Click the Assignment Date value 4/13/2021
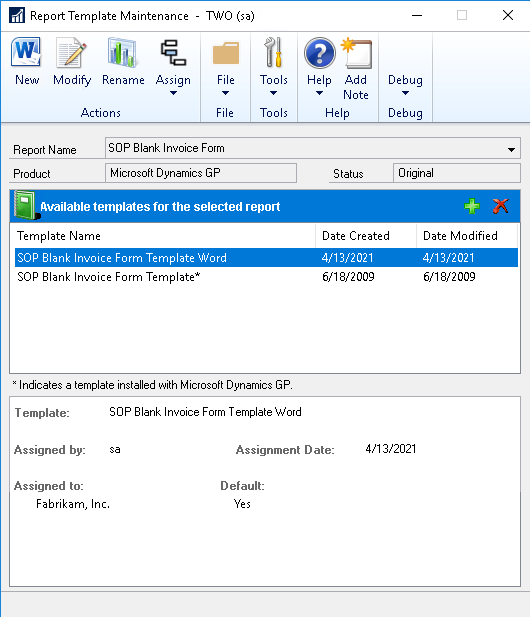Image resolution: width=530 pixels, height=617 pixels. [x=391, y=449]
